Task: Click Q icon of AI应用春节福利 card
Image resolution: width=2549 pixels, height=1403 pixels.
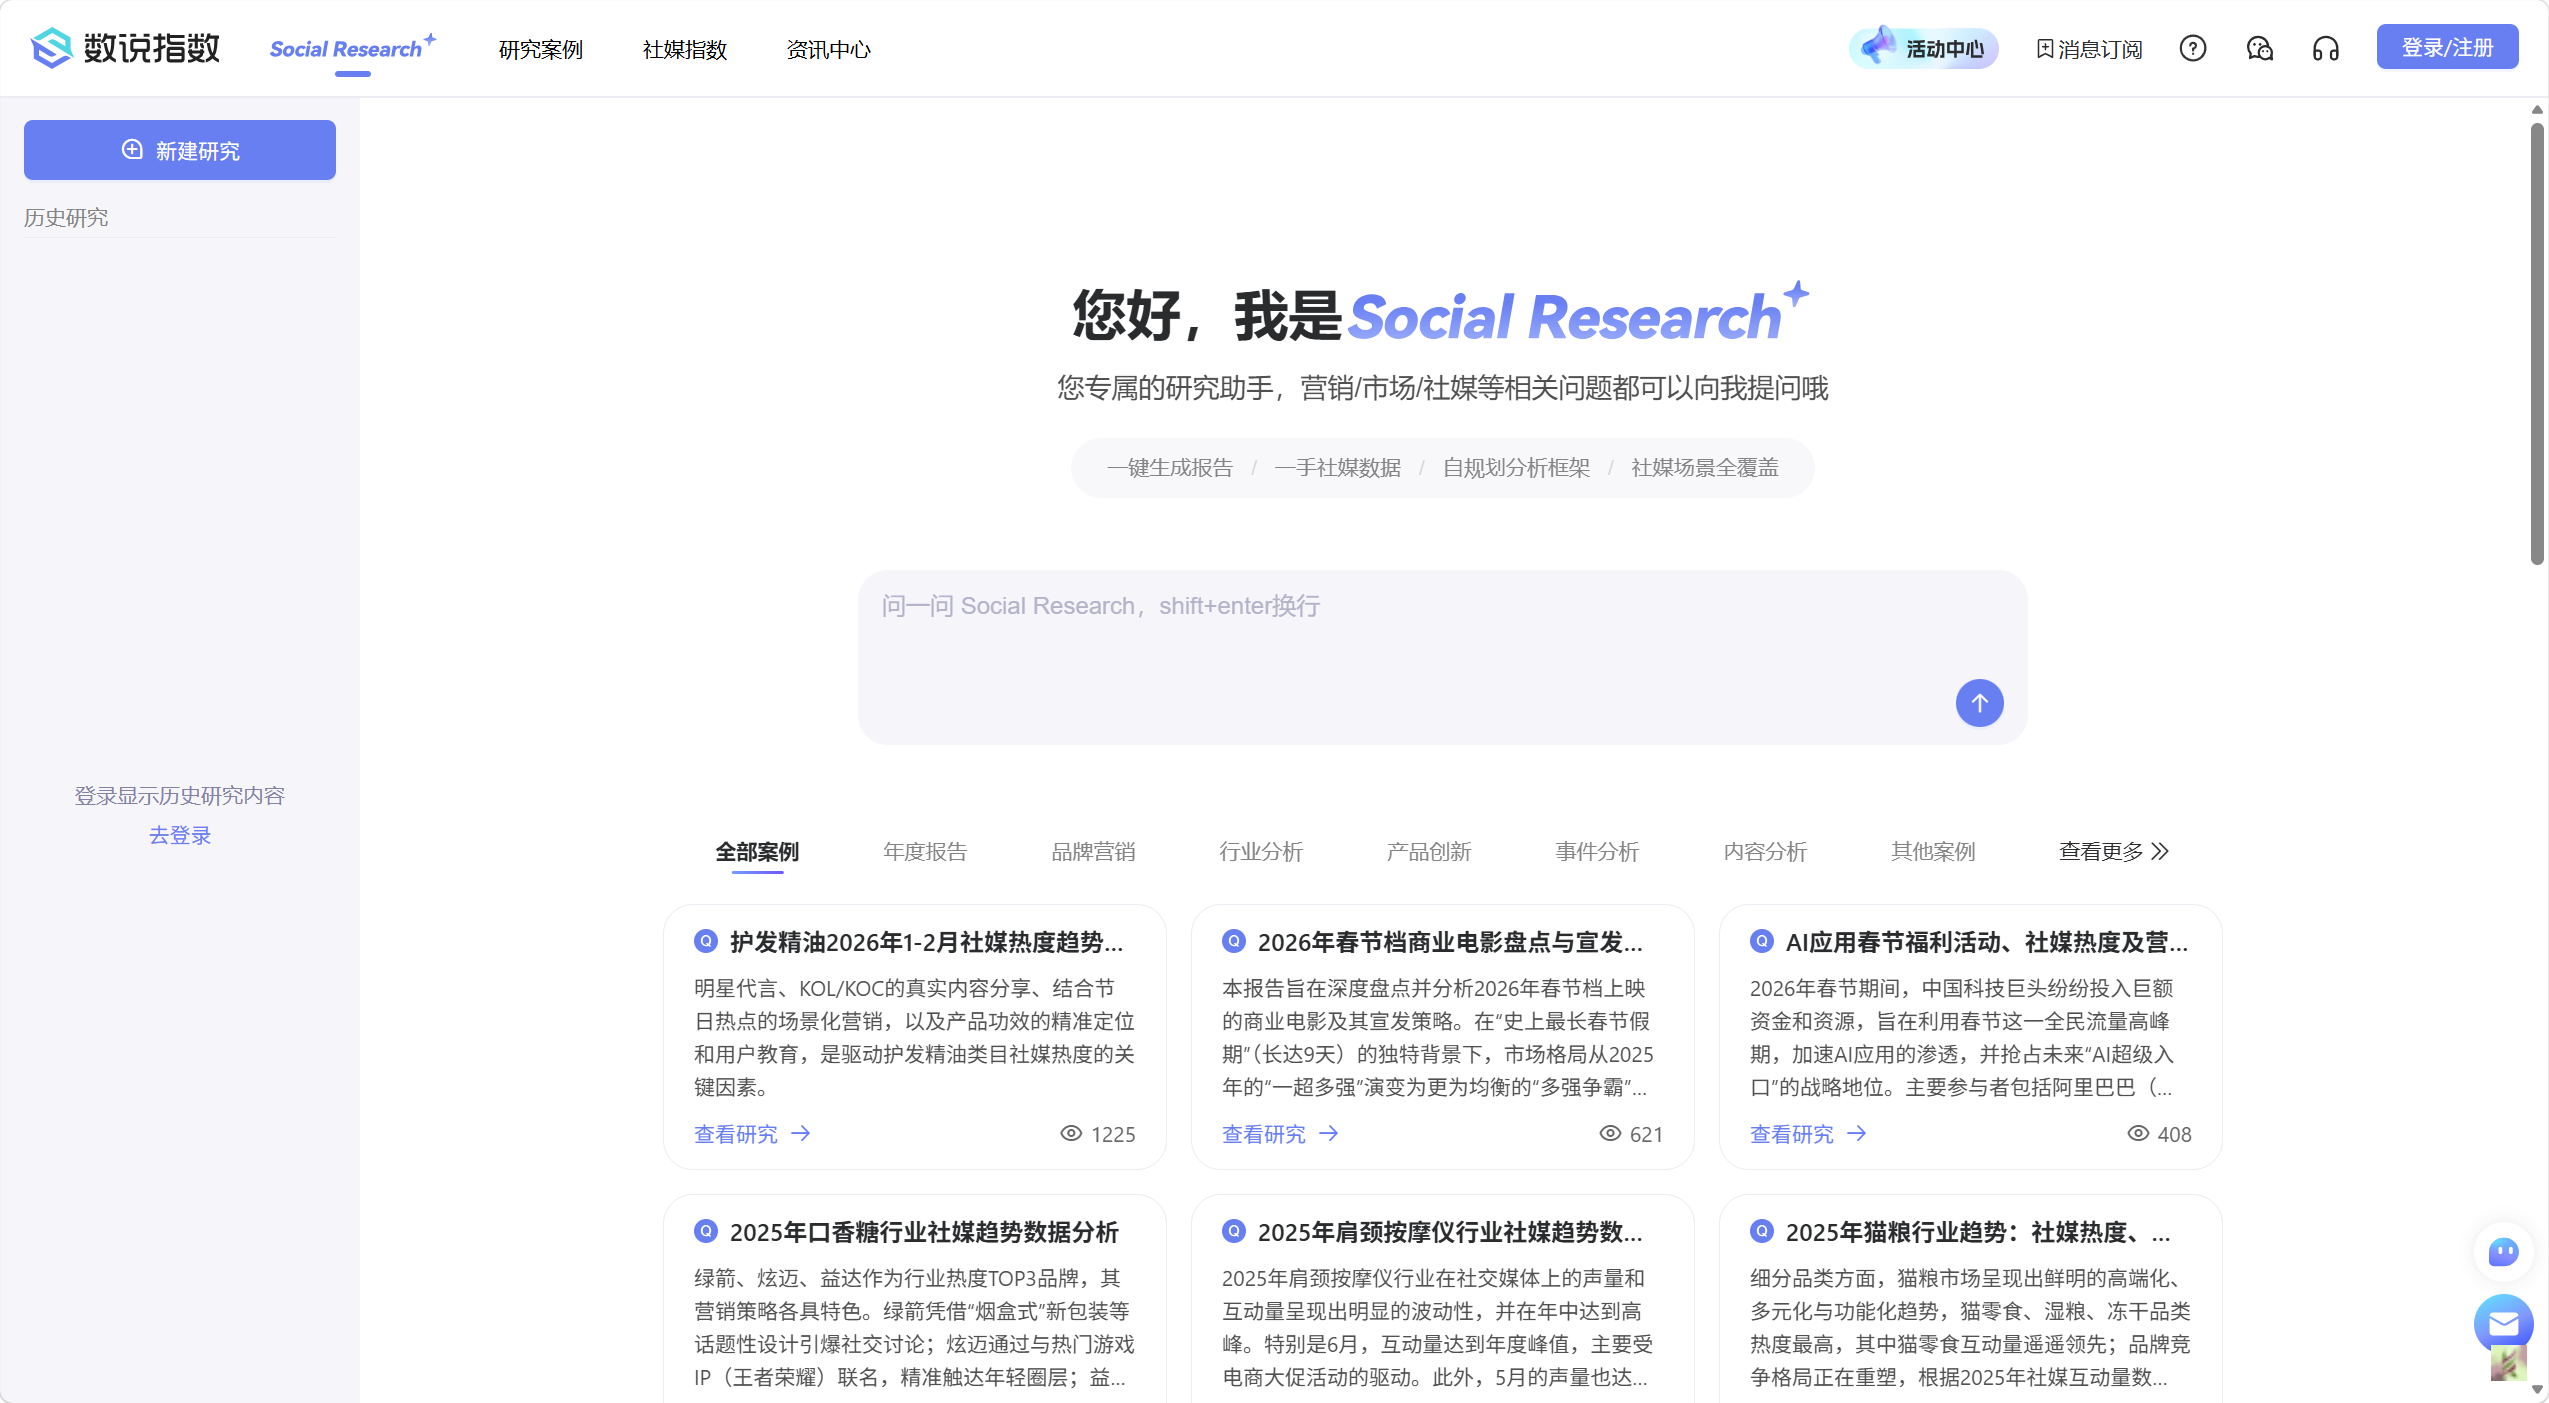Action: point(1762,941)
